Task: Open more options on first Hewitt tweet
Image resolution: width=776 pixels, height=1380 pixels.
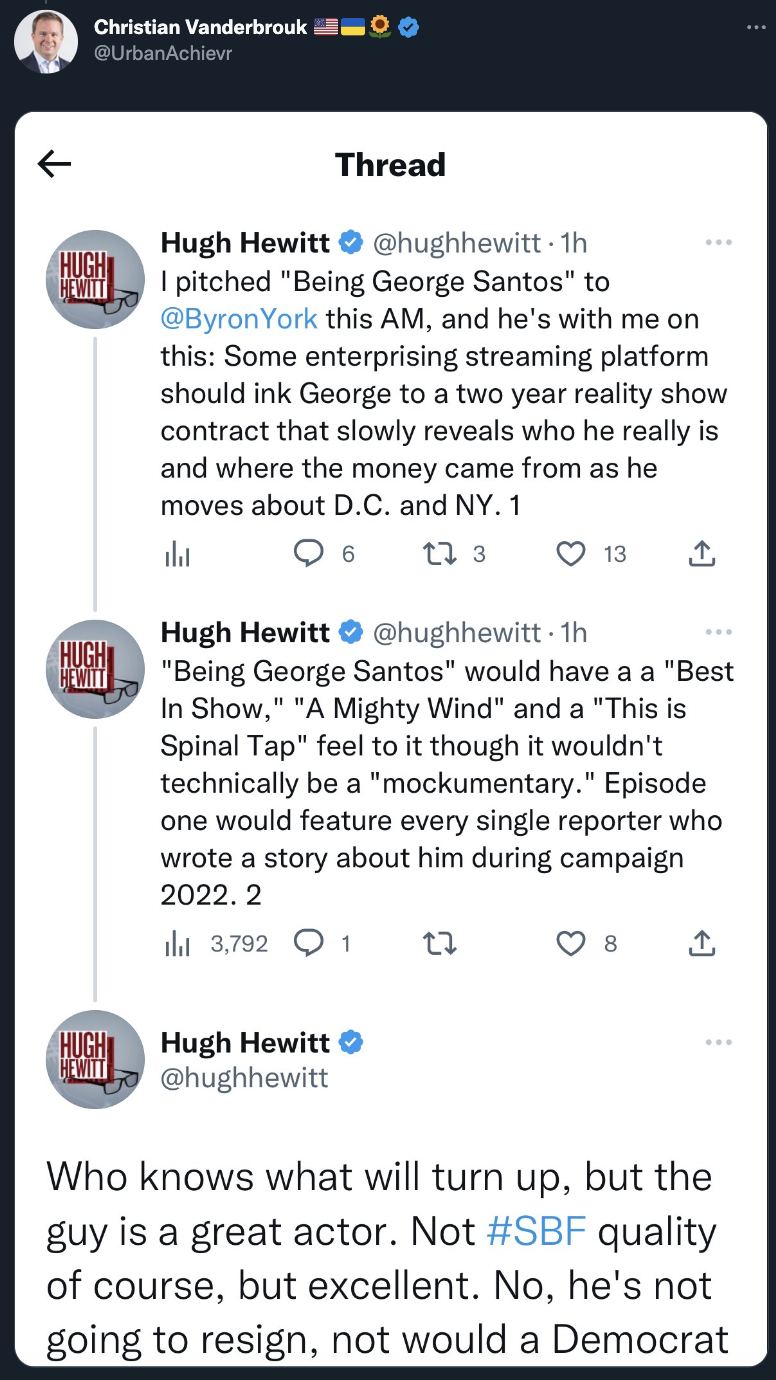Action: click(718, 243)
